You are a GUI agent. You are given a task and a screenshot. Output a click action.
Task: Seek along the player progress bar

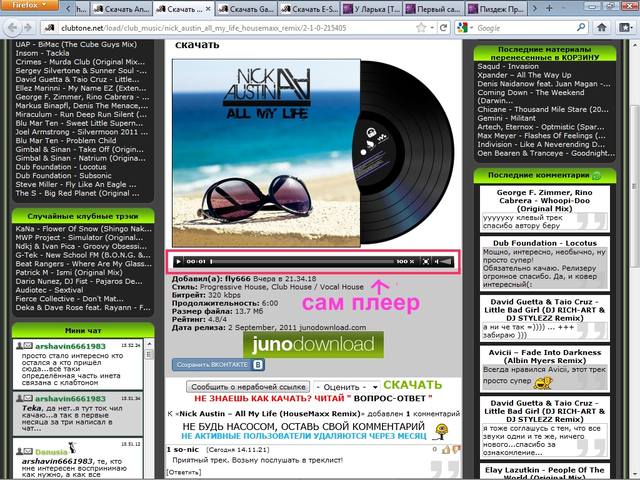tap(302, 261)
